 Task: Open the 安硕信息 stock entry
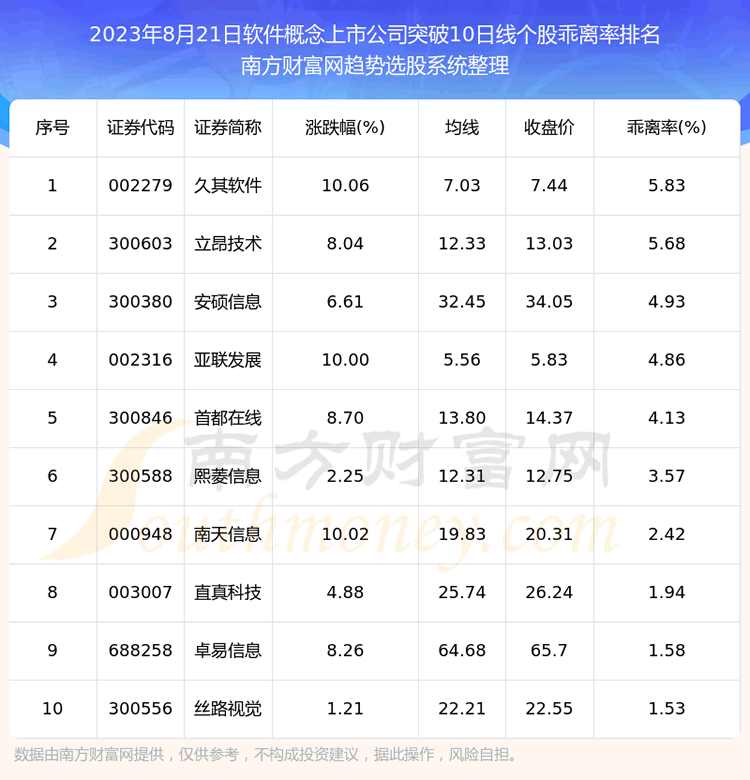click(228, 302)
